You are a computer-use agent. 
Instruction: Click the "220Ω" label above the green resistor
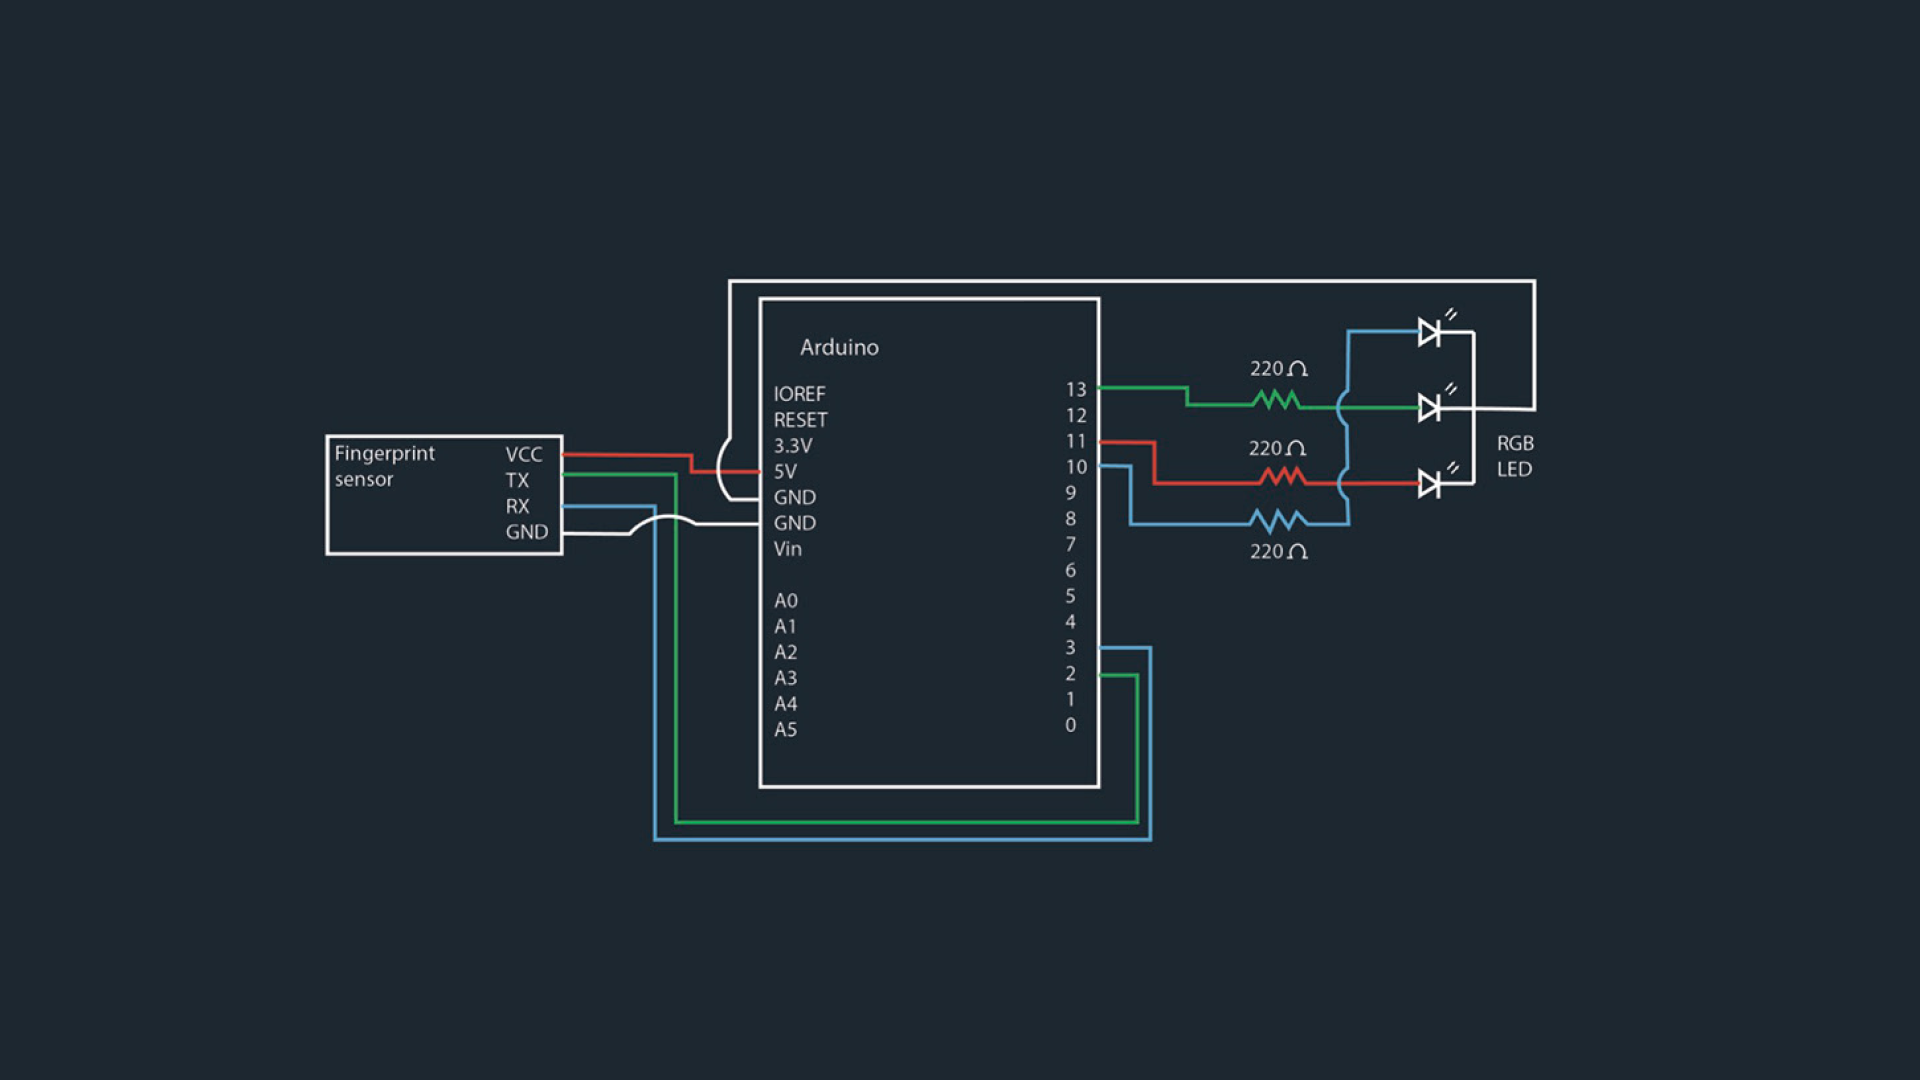coord(1278,369)
